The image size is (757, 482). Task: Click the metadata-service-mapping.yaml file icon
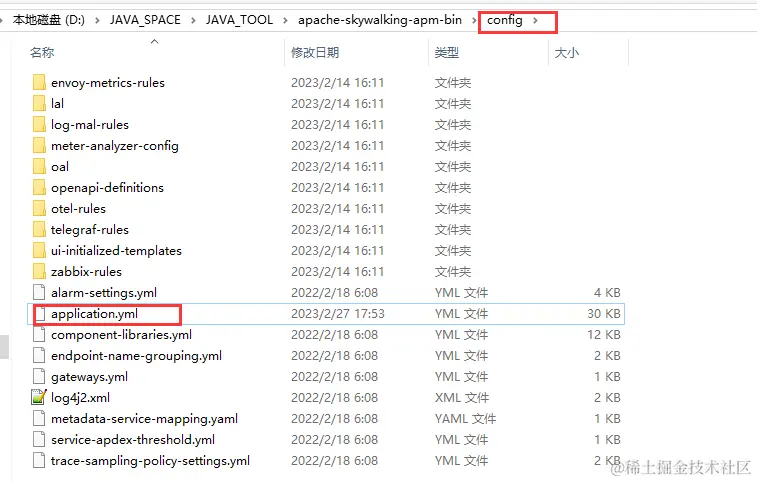click(x=39, y=419)
